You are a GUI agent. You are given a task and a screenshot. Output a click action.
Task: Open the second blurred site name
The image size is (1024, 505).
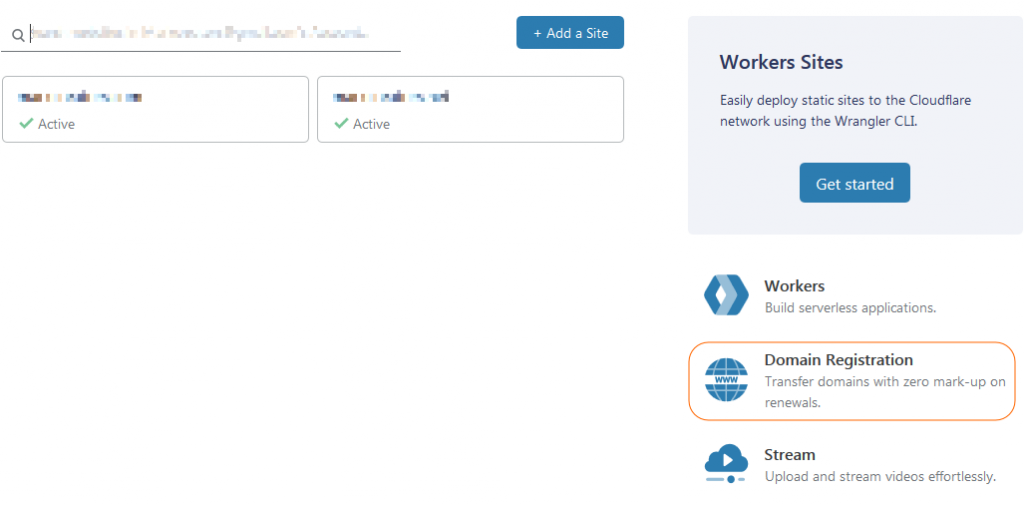click(391, 98)
